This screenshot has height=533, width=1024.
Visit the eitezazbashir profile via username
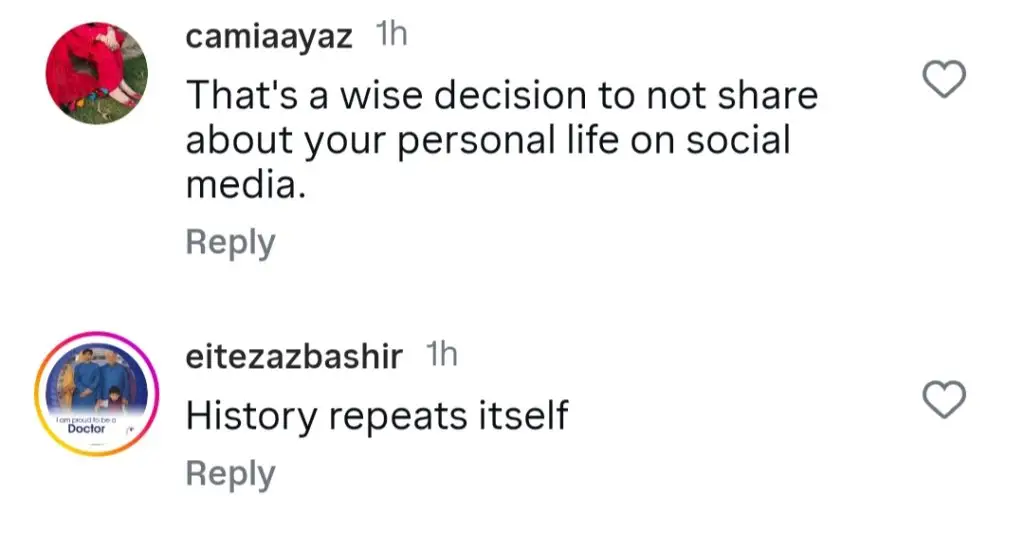tap(294, 357)
